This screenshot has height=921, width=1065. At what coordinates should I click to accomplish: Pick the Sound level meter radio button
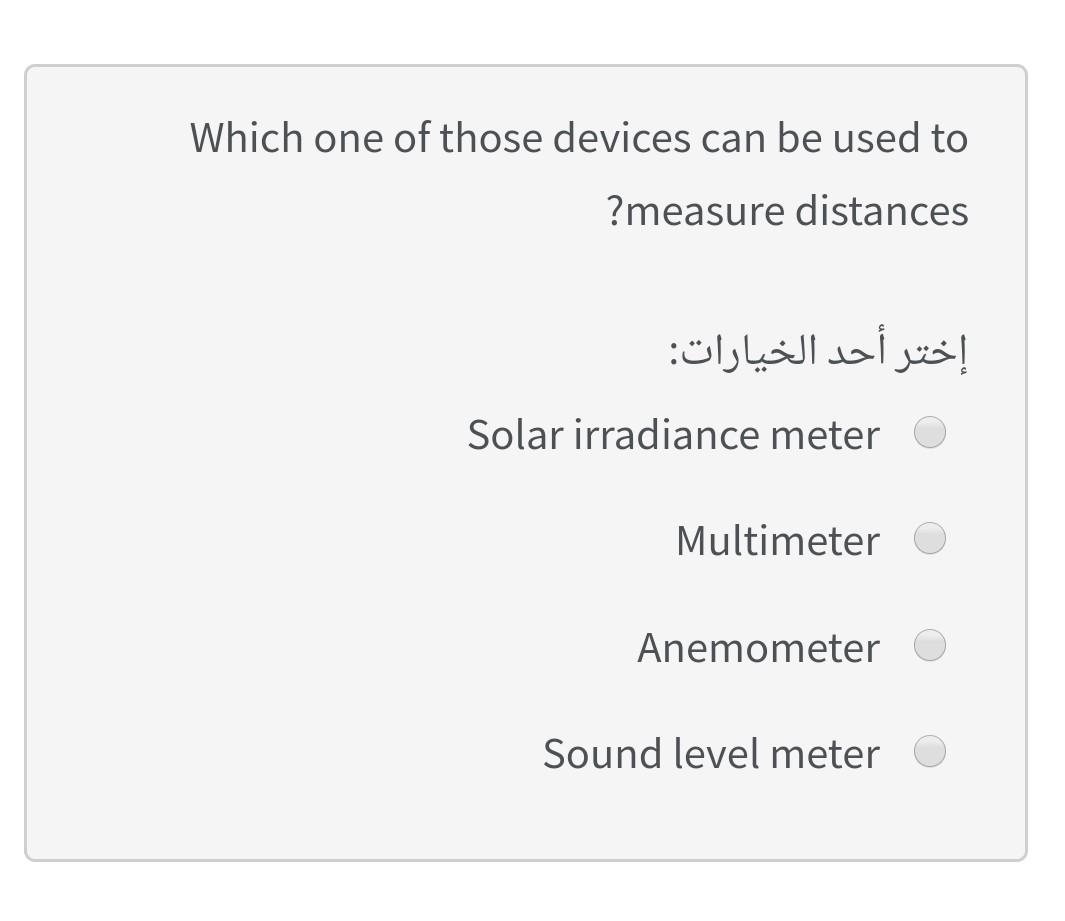(930, 751)
